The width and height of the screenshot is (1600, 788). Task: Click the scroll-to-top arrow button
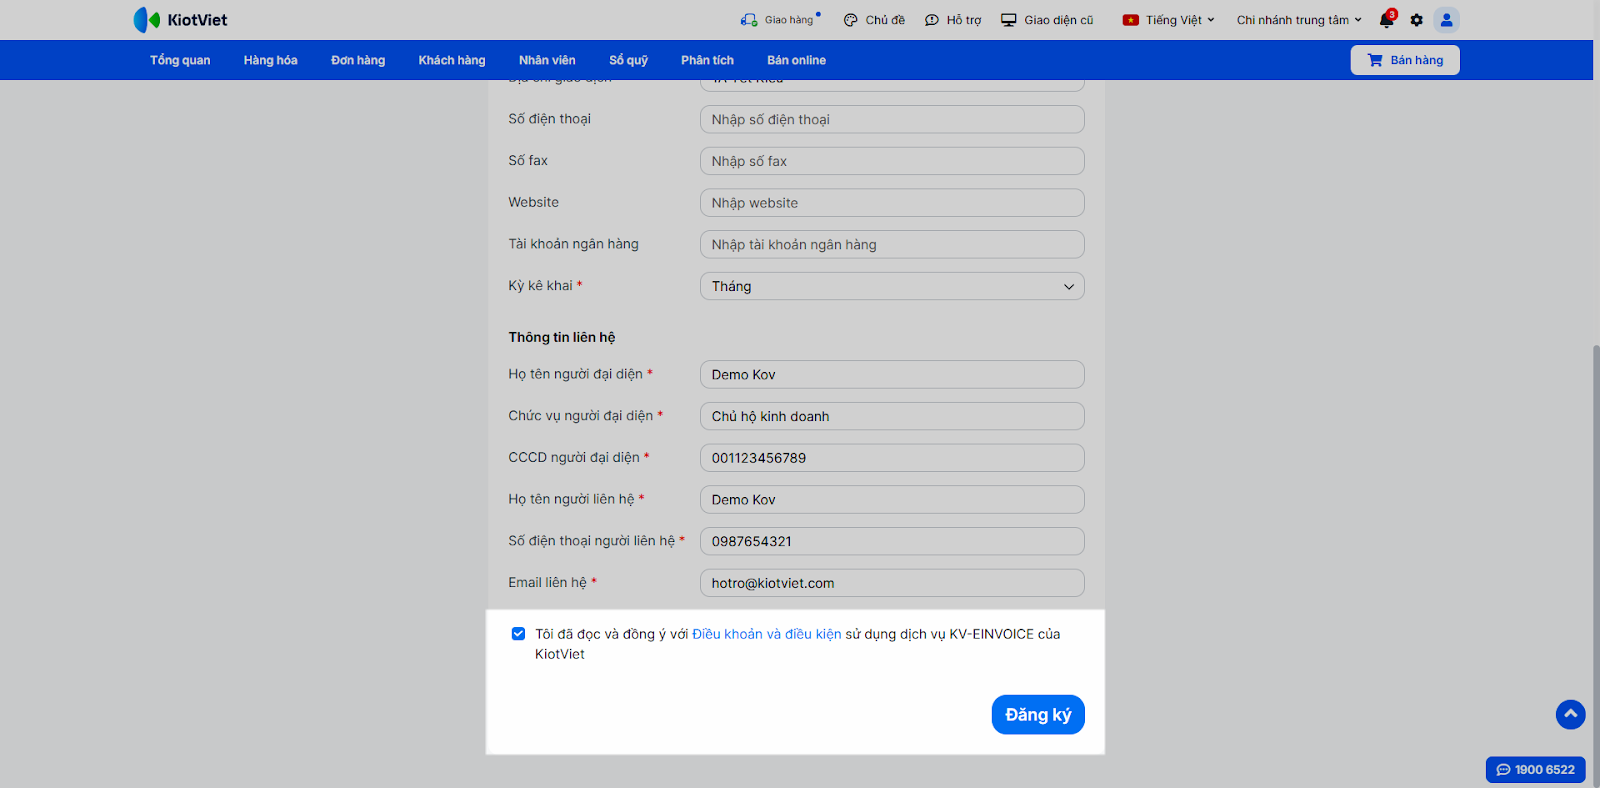click(1570, 714)
